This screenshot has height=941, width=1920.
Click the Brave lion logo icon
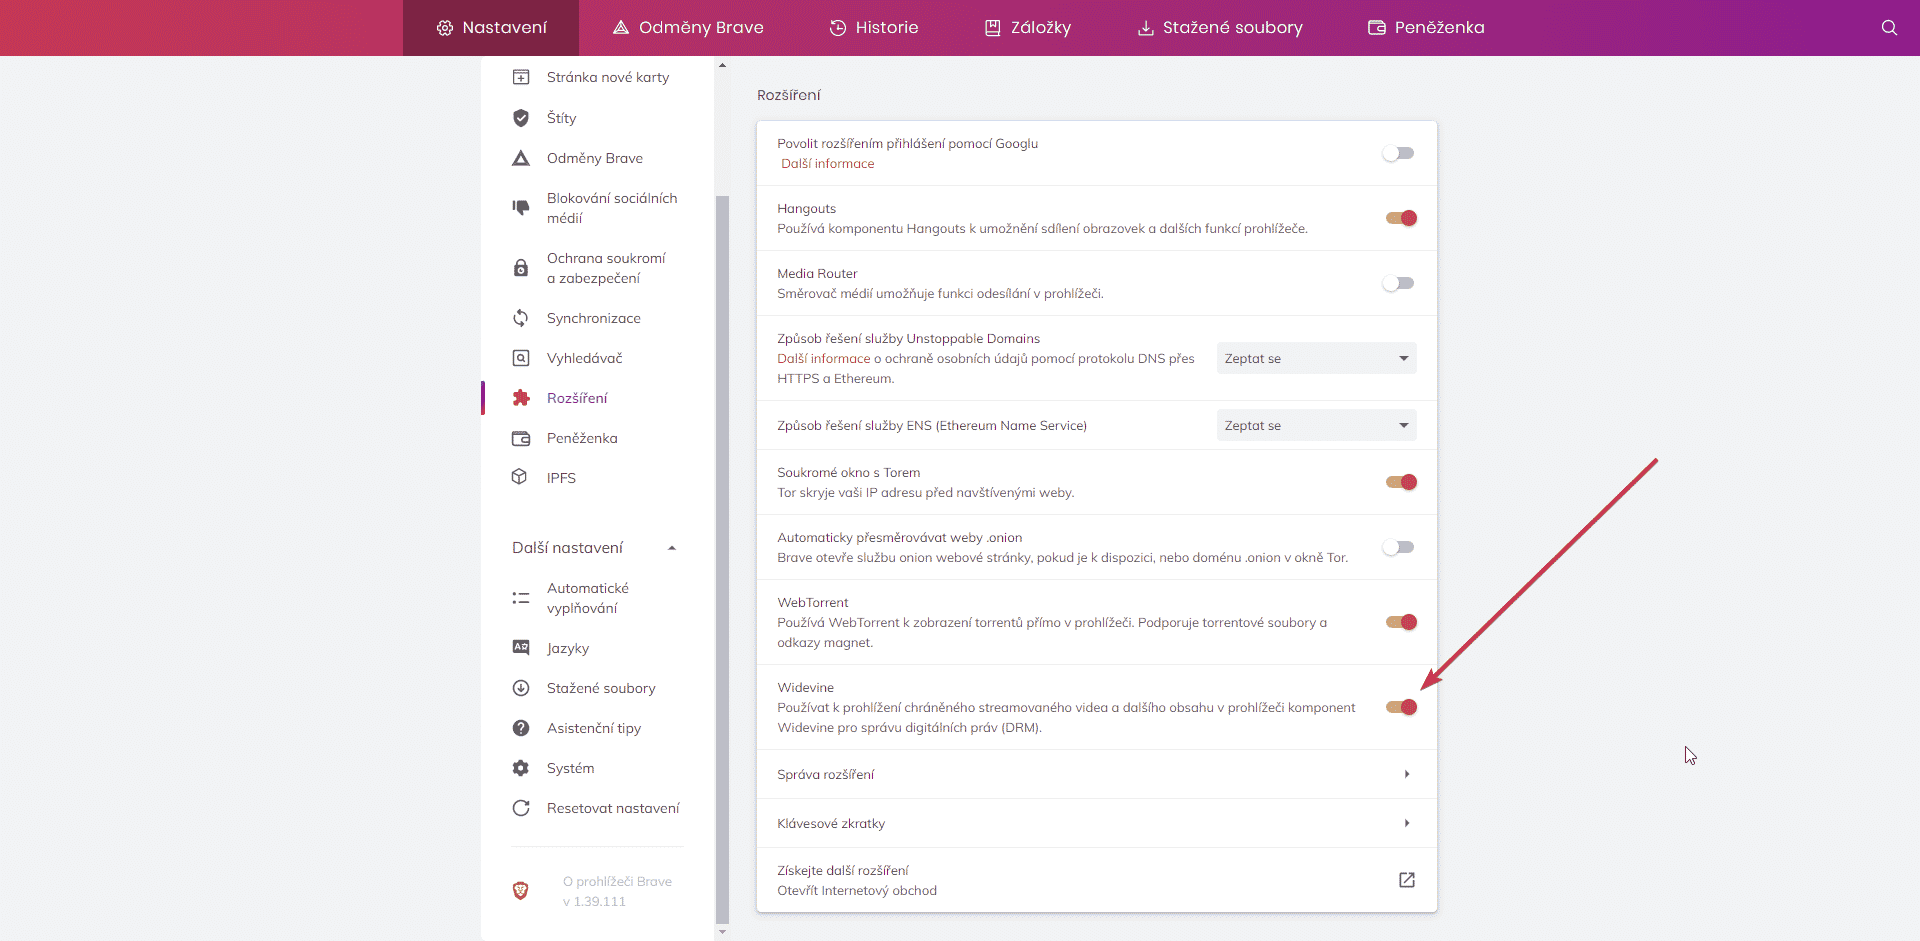tap(521, 891)
